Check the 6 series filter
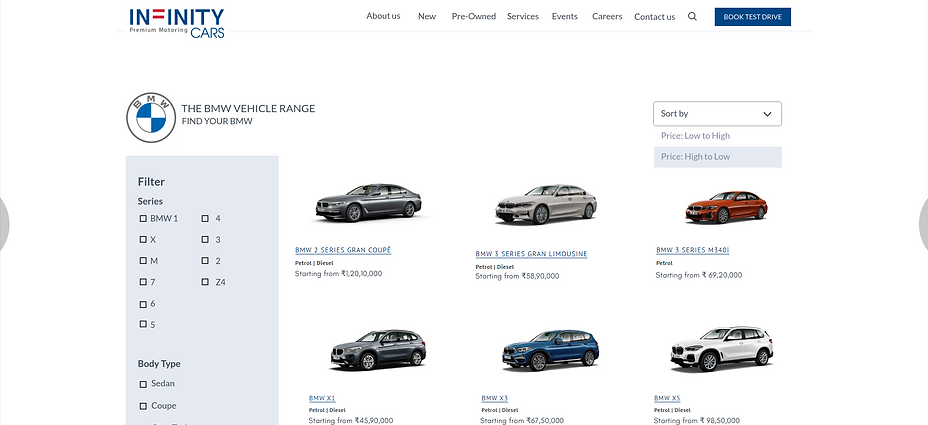This screenshot has height=425, width=928. (143, 304)
